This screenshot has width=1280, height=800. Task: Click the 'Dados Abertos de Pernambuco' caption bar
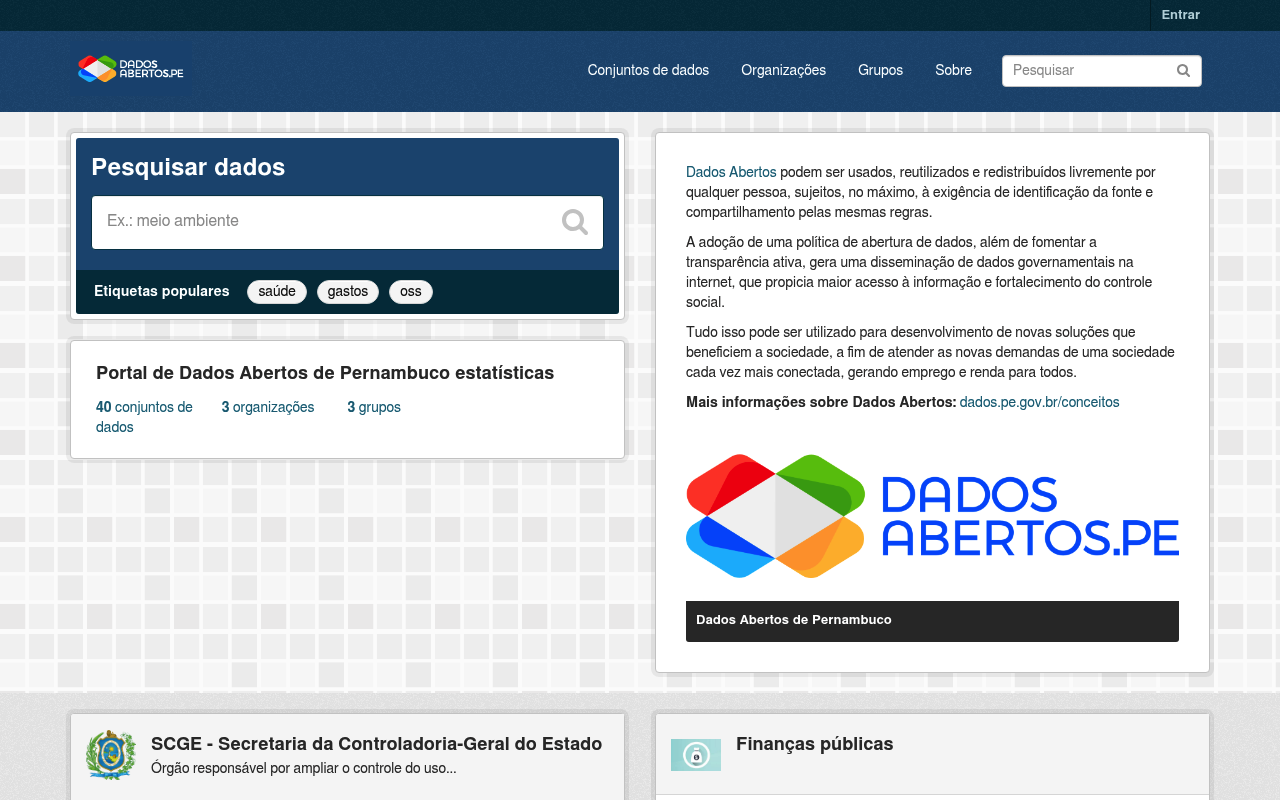click(932, 621)
